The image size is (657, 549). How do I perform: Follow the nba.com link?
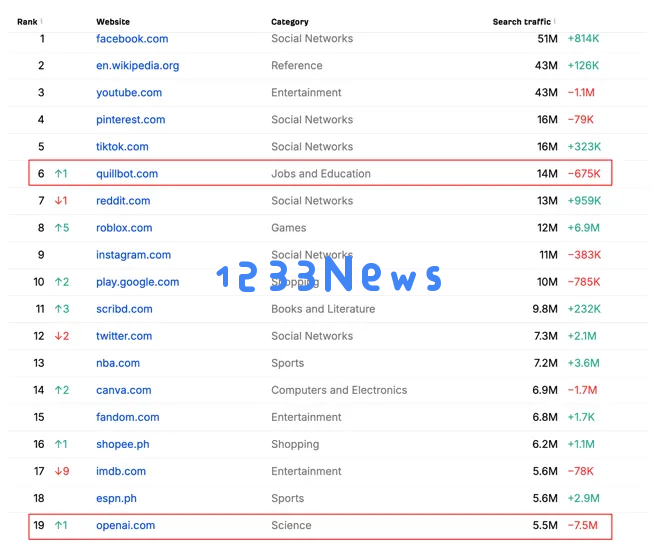118,363
